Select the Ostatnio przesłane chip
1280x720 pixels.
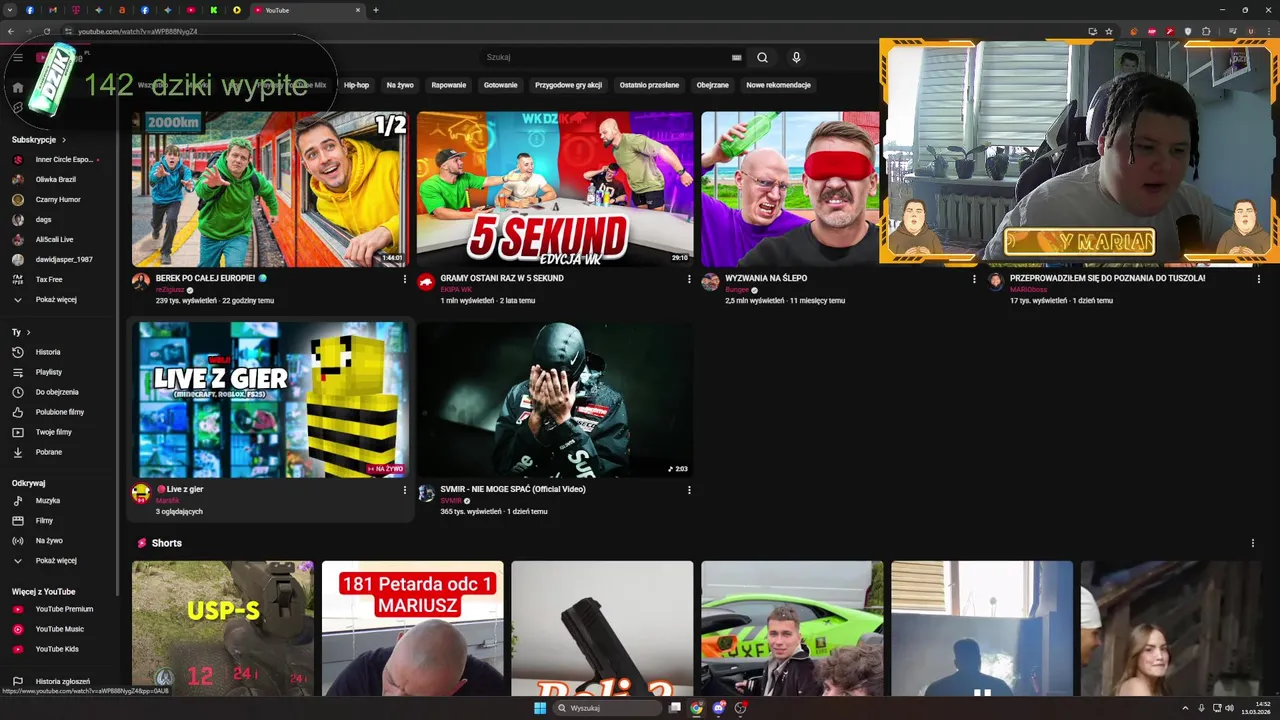pos(649,85)
